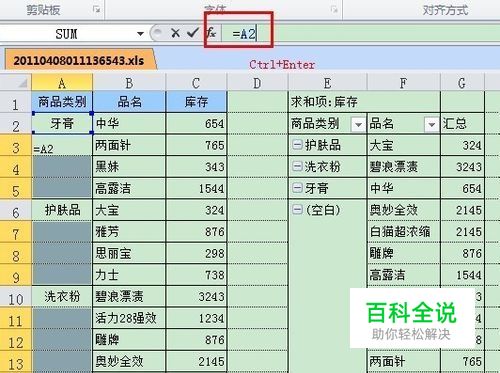Select row 10 header
Viewport: 500px width, 373px height.
click(16, 297)
